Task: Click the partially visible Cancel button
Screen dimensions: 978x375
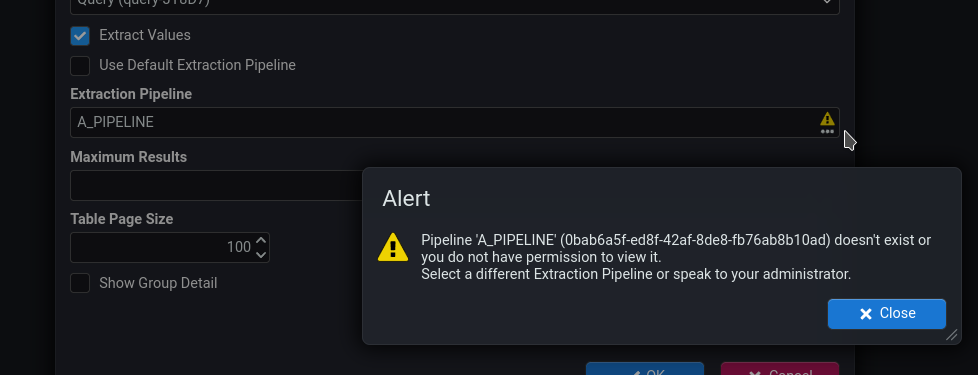Action: [x=780, y=369]
